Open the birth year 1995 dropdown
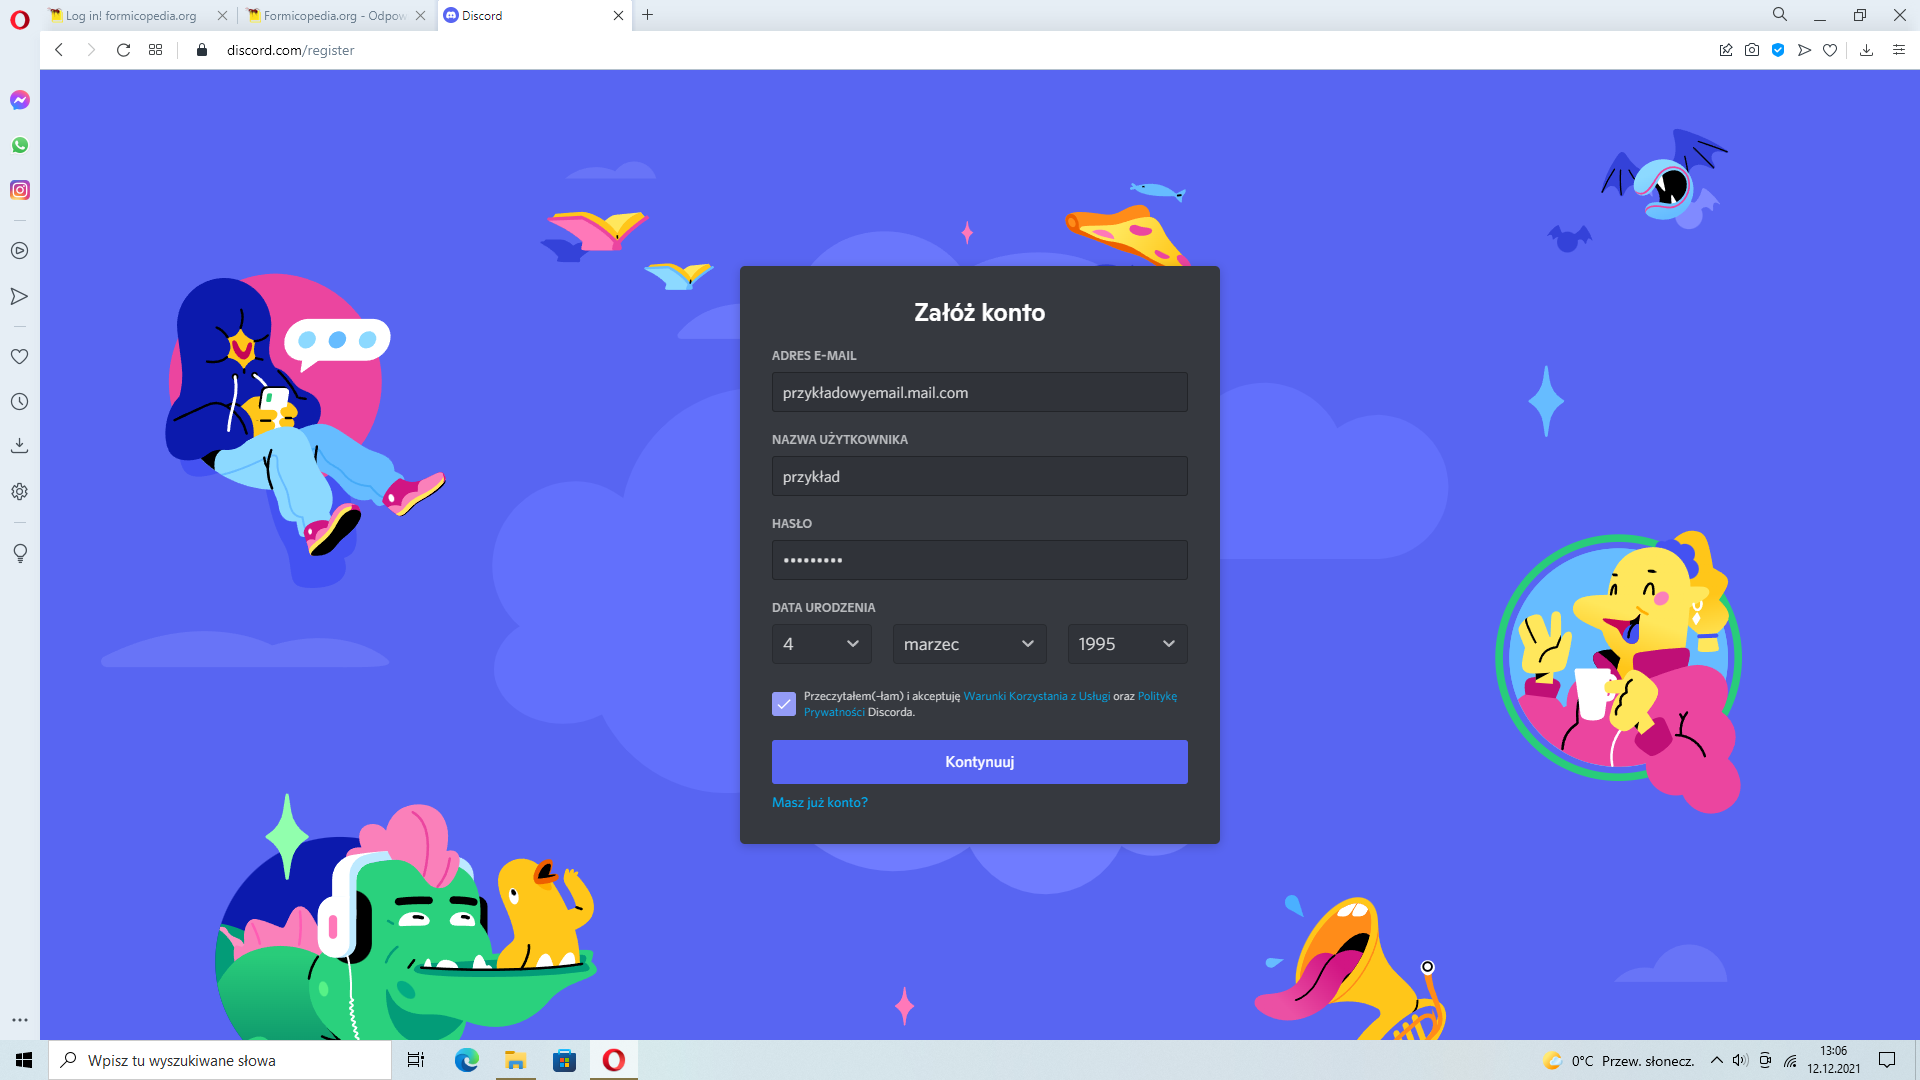This screenshot has width=1920, height=1080. (1127, 644)
